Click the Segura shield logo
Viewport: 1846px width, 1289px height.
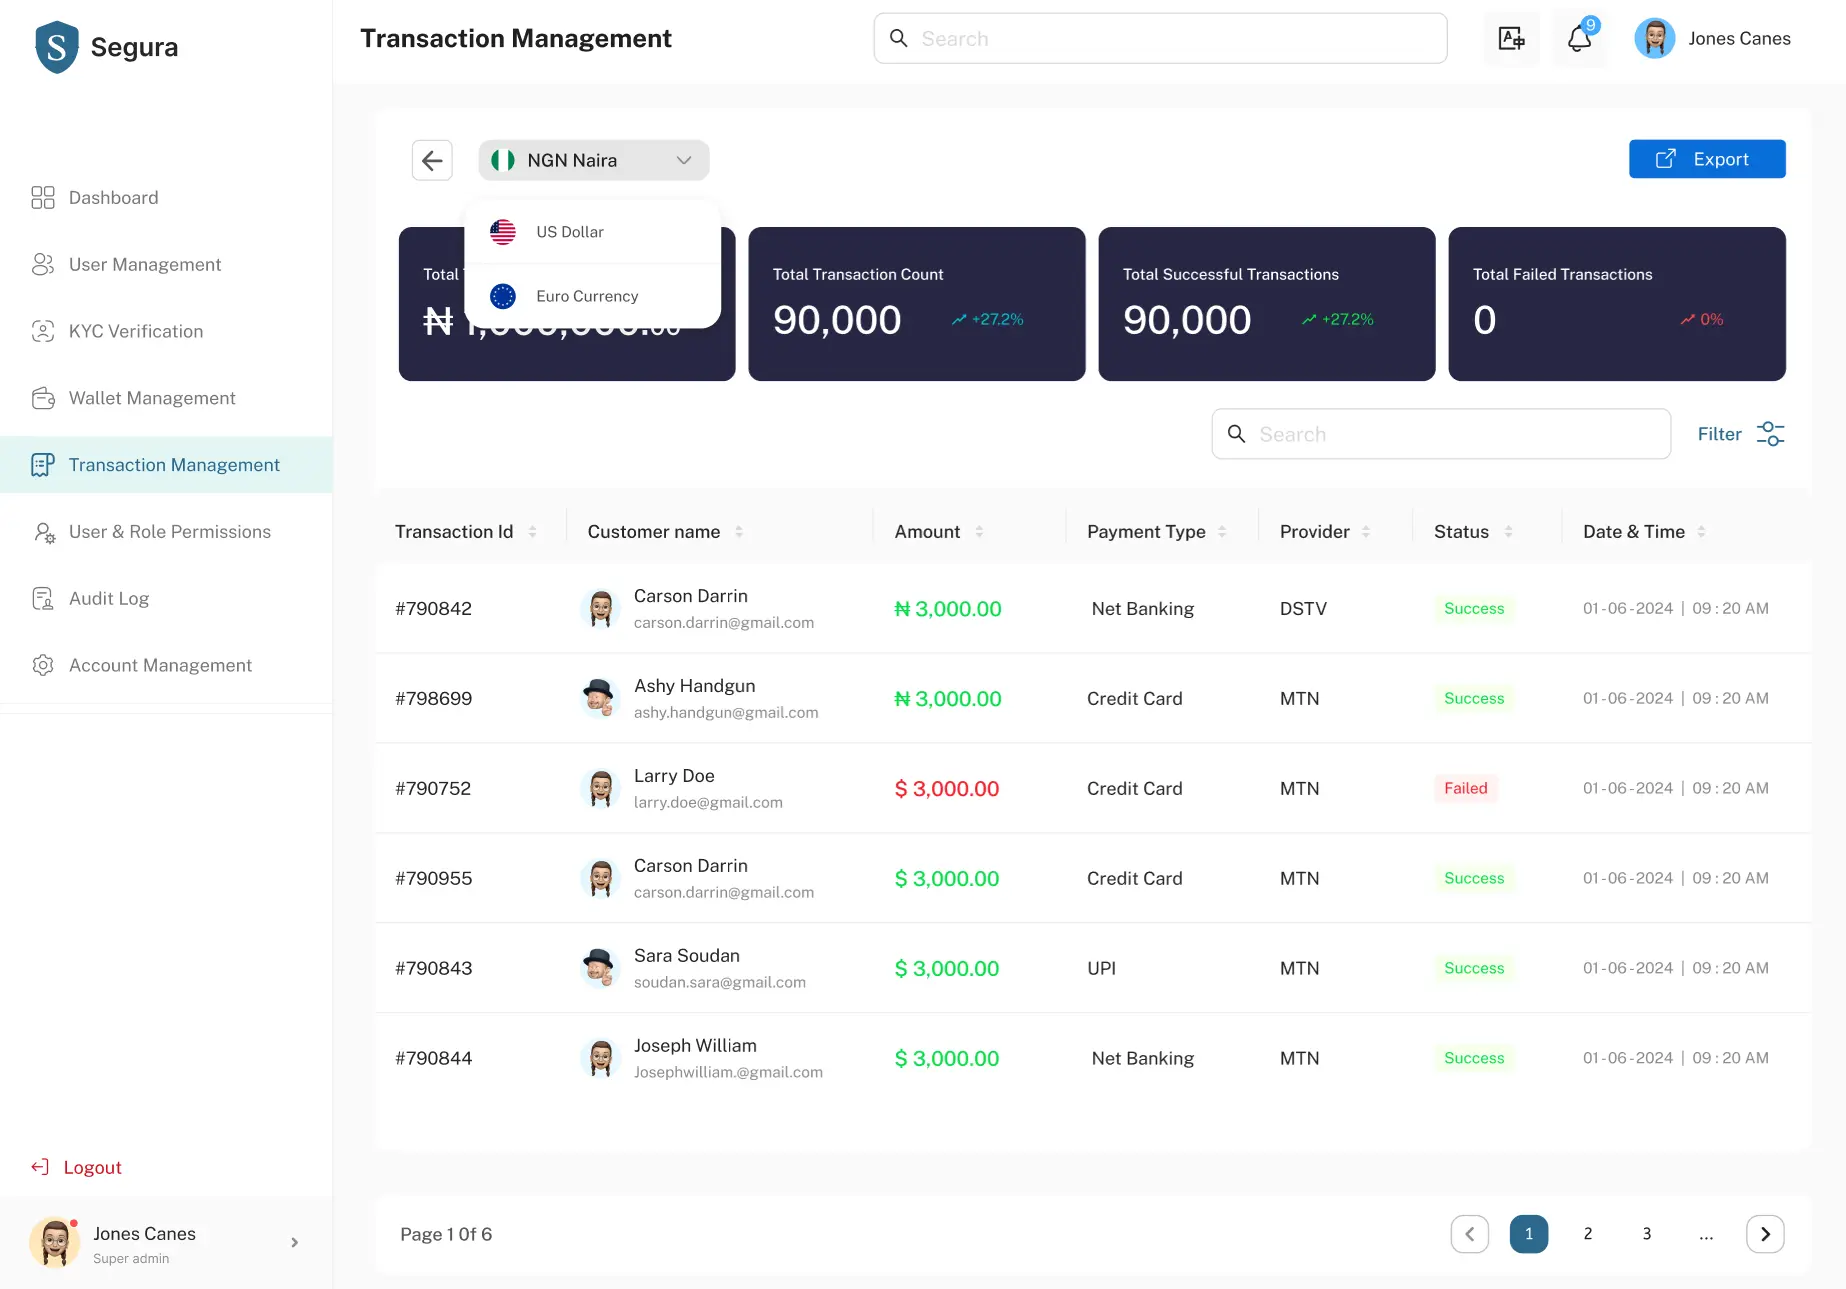point(57,47)
